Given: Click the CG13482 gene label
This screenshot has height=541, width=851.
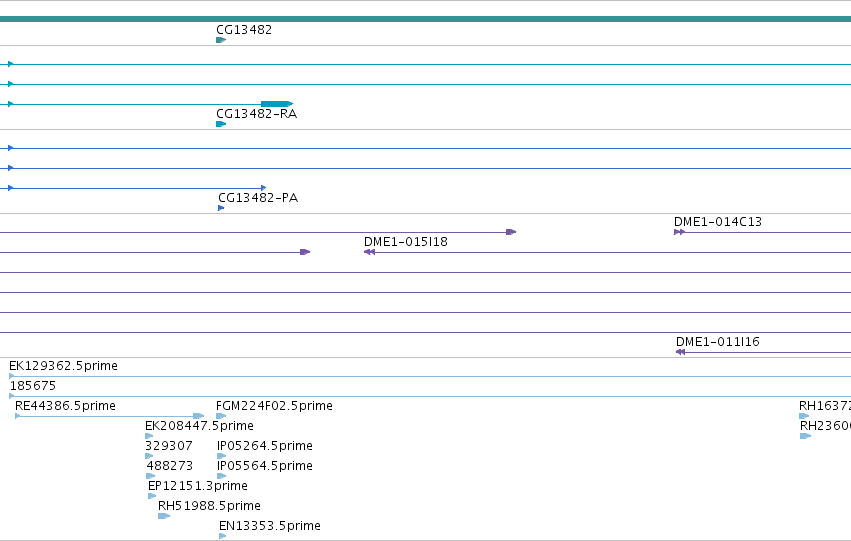Looking at the screenshot, I should pyautogui.click(x=244, y=30).
